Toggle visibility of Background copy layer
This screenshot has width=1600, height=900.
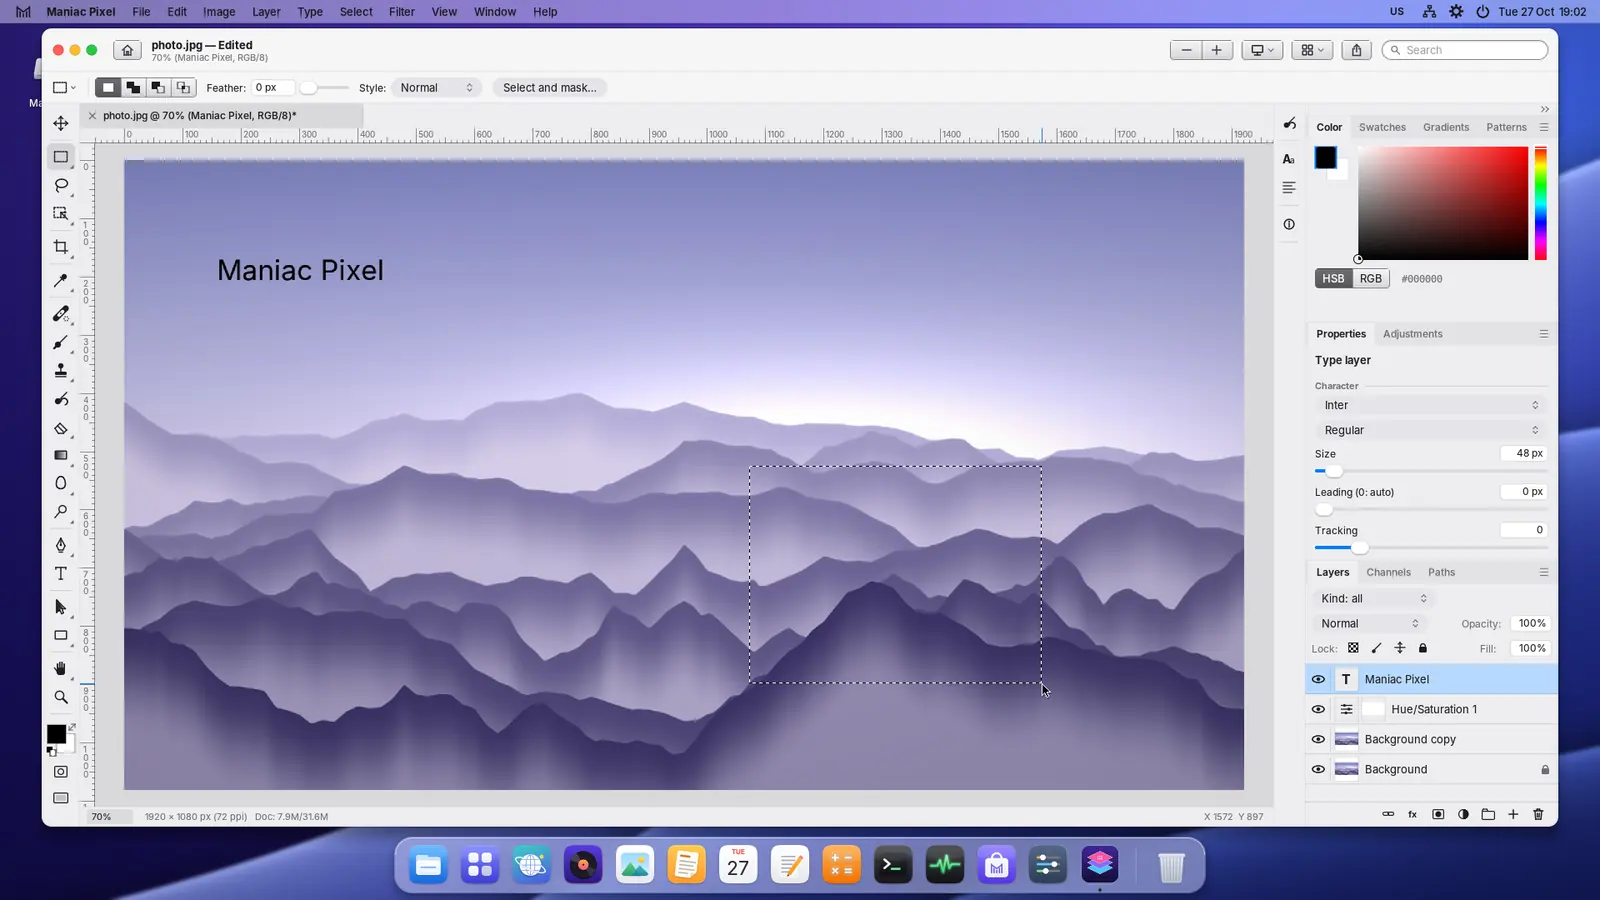pos(1318,739)
